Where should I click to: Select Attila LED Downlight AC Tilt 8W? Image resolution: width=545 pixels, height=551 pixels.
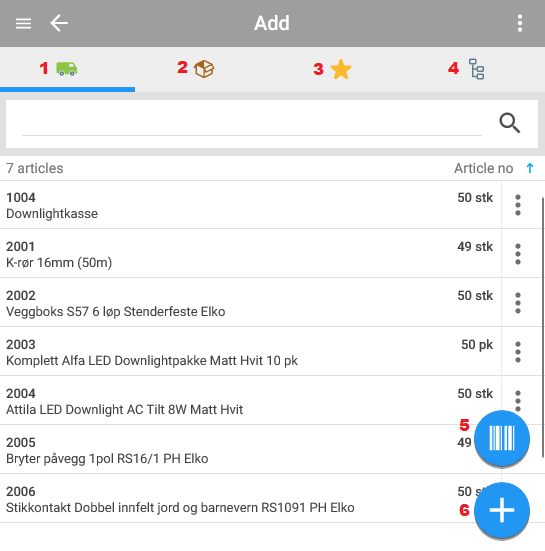coord(251,401)
